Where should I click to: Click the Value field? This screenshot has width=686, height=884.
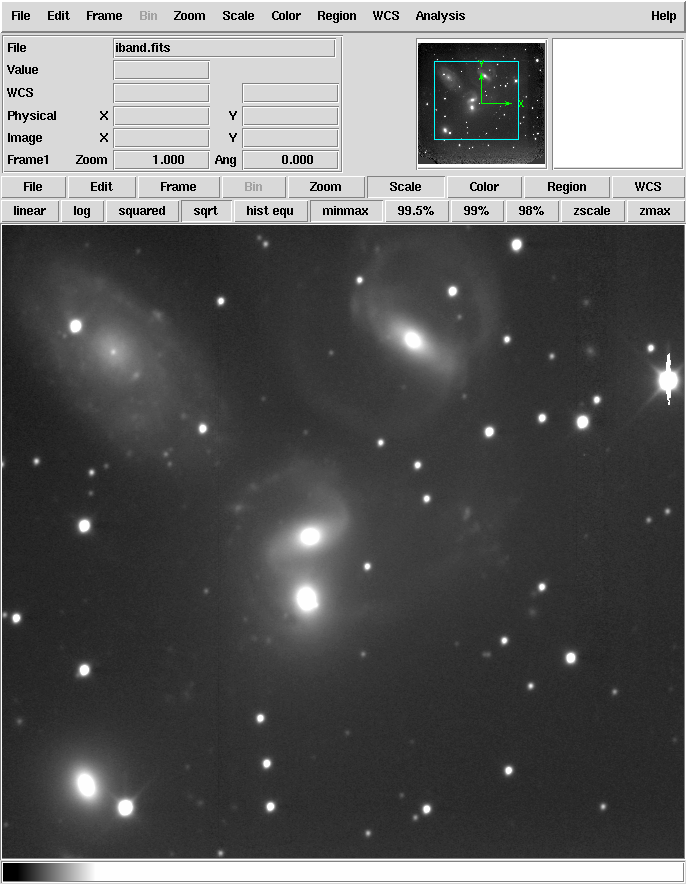point(161,70)
